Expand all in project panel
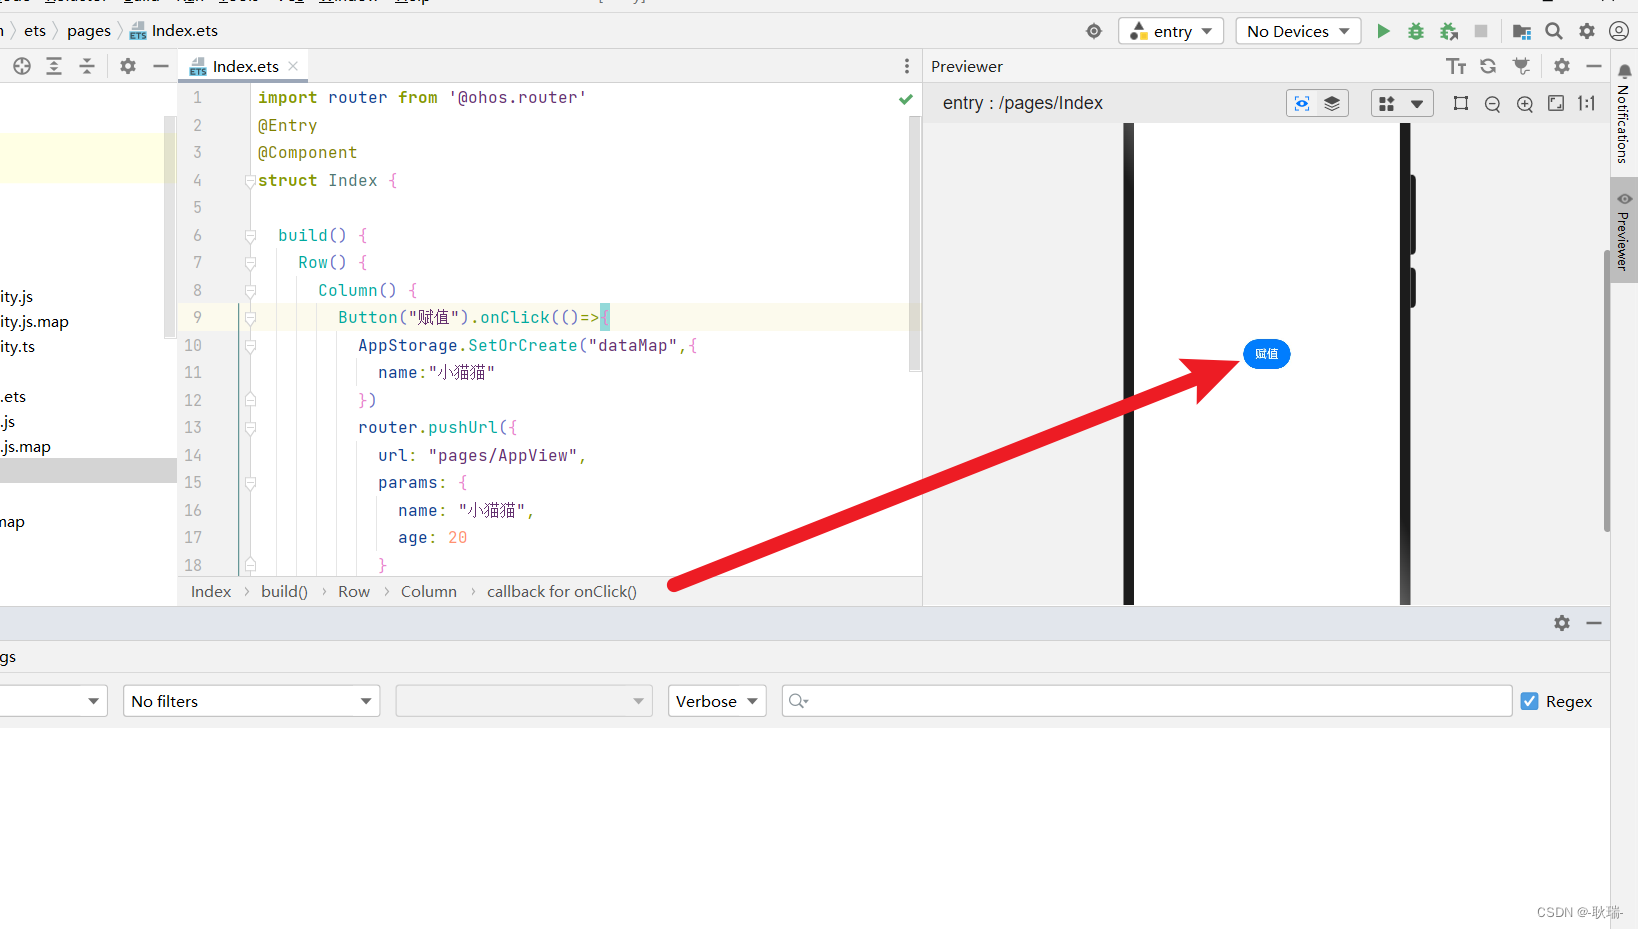1638x929 pixels. pos(54,66)
